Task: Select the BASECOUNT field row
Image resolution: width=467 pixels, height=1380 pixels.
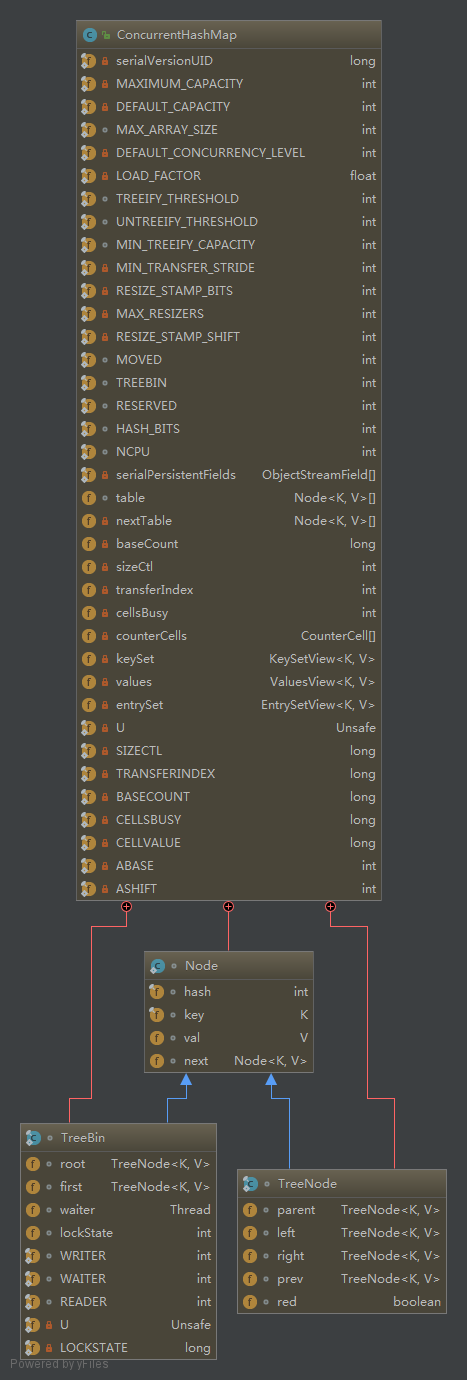Action: click(229, 797)
